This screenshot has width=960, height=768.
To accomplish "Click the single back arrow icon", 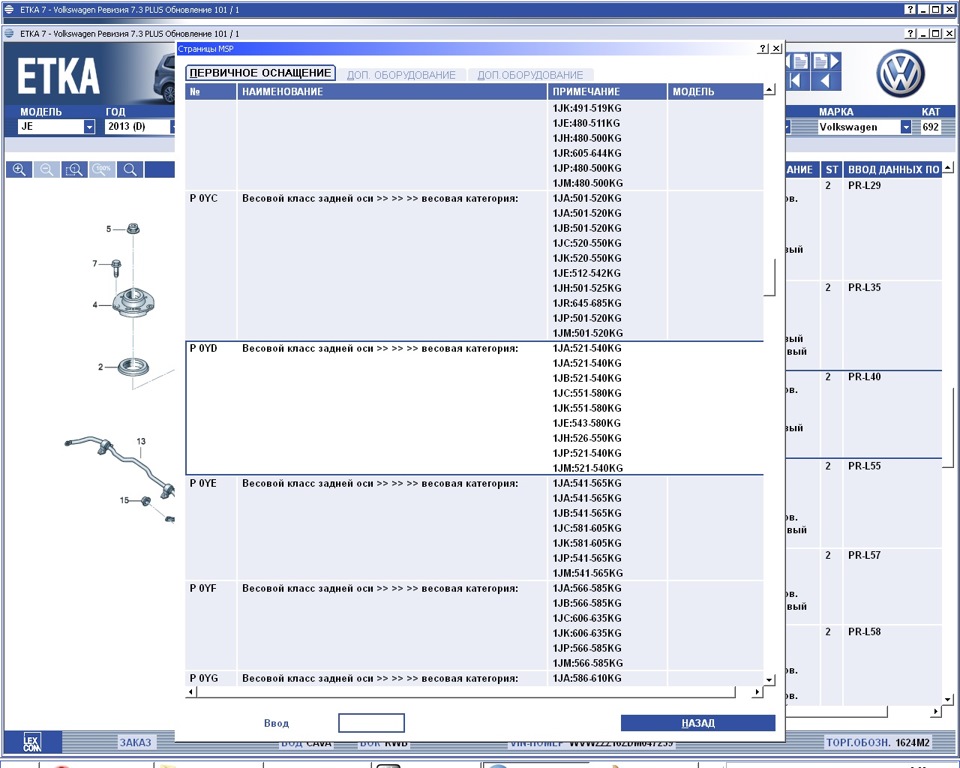I will point(826,81).
